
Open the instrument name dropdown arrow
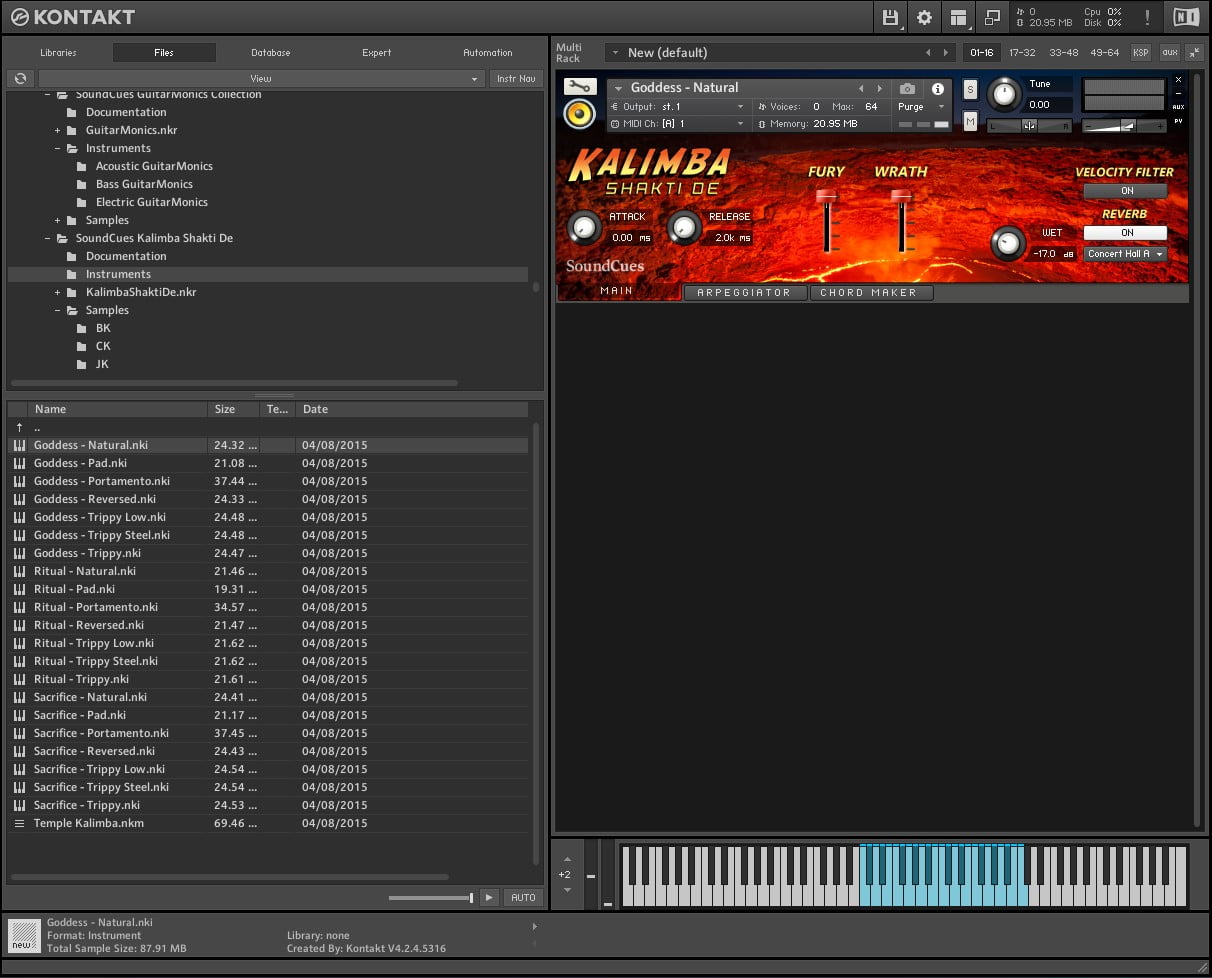tap(618, 88)
